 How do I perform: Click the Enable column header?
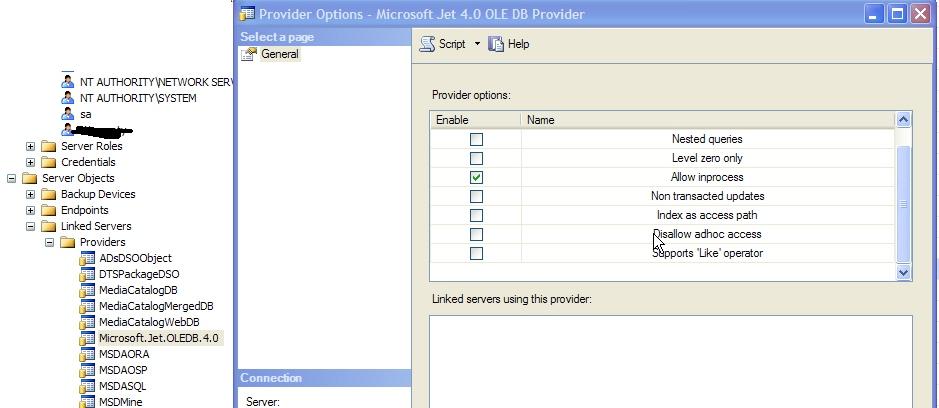pos(475,120)
